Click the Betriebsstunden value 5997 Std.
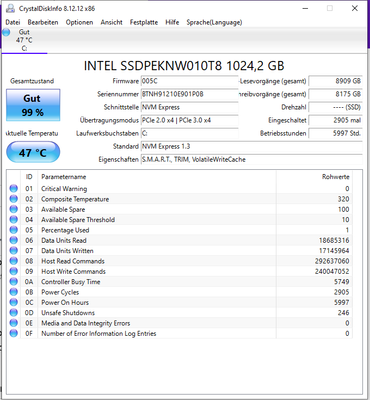The height and width of the screenshot is (400, 370). [336, 133]
